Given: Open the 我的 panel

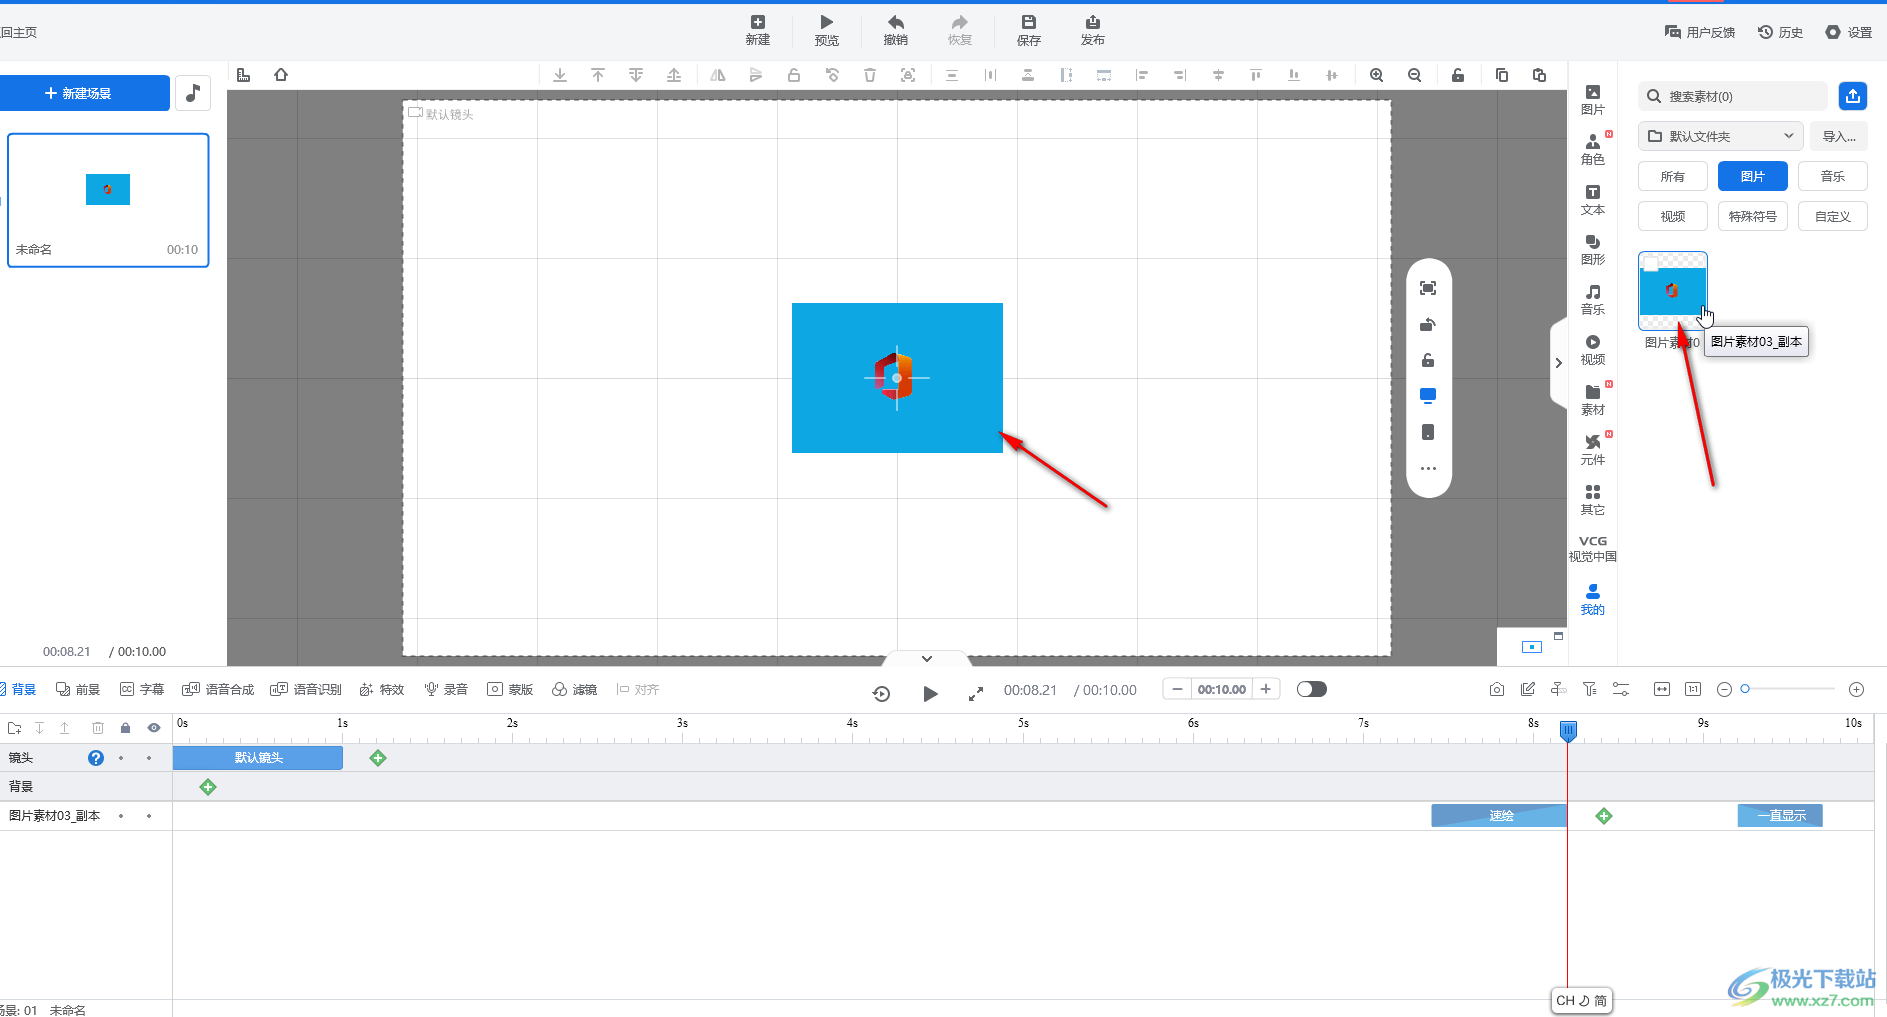Looking at the screenshot, I should pos(1593,600).
